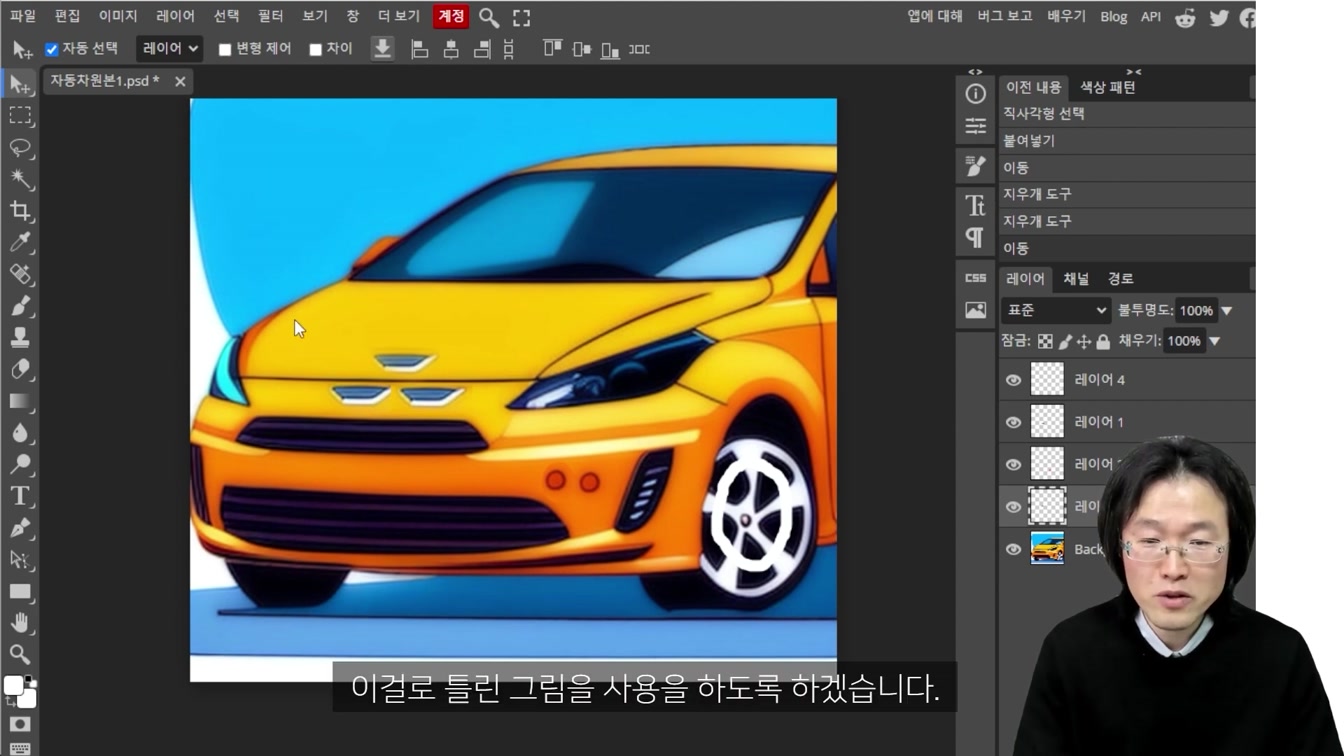Image resolution: width=1344 pixels, height=756 pixels.
Task: Toggle lock transparent pixels checkerboard icon
Action: tap(1045, 342)
